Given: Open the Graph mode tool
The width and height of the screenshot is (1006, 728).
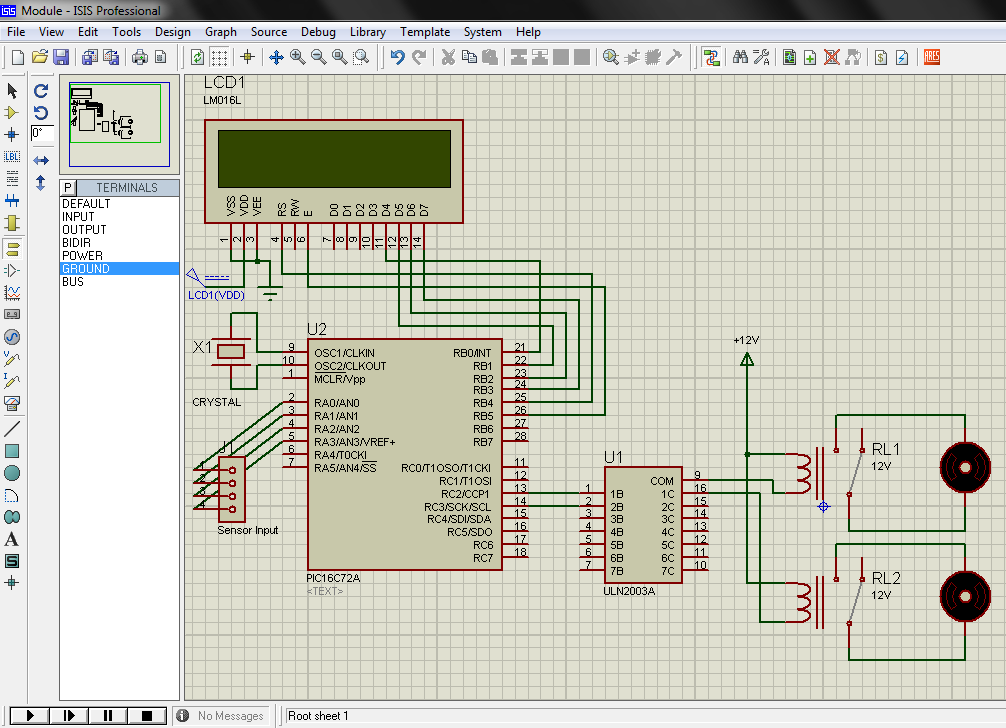Looking at the screenshot, I should pos(11,293).
